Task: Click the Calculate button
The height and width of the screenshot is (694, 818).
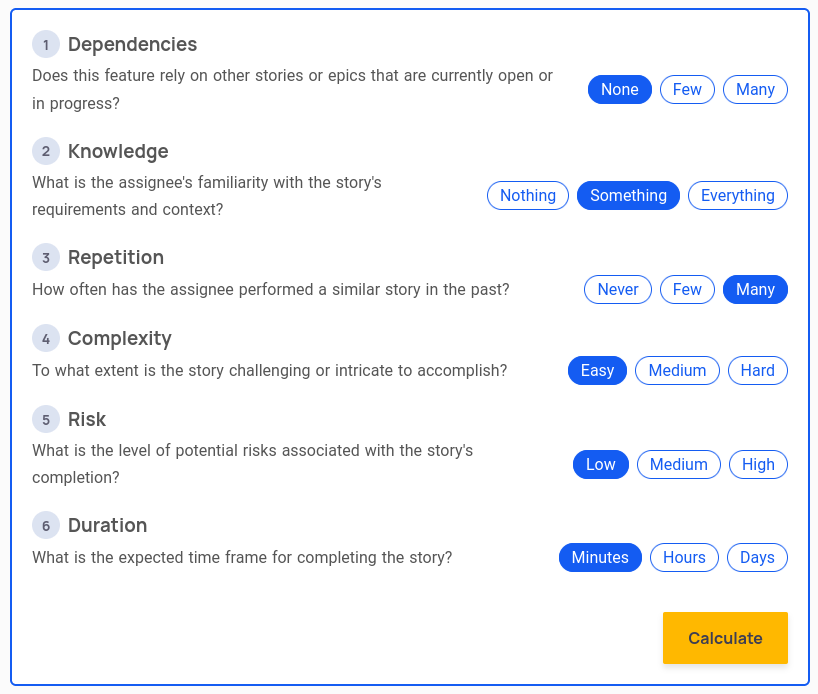Action: pos(725,638)
